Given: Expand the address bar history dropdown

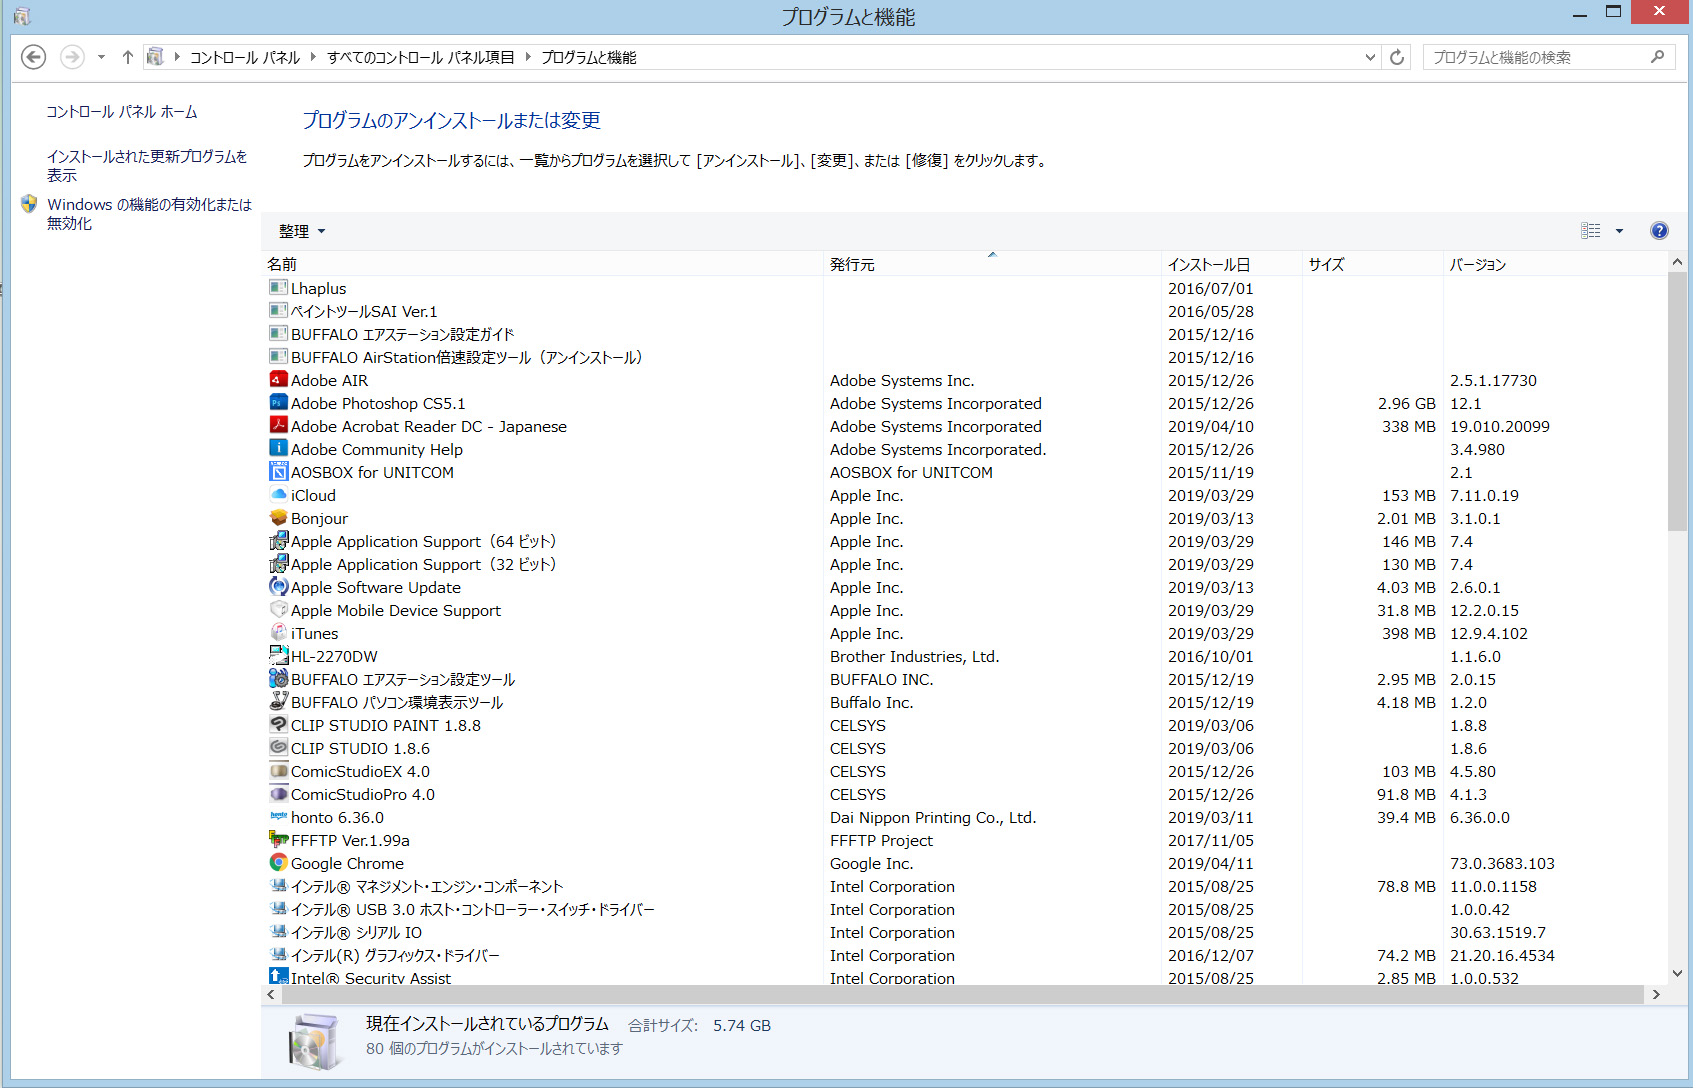Looking at the screenshot, I should (1370, 58).
